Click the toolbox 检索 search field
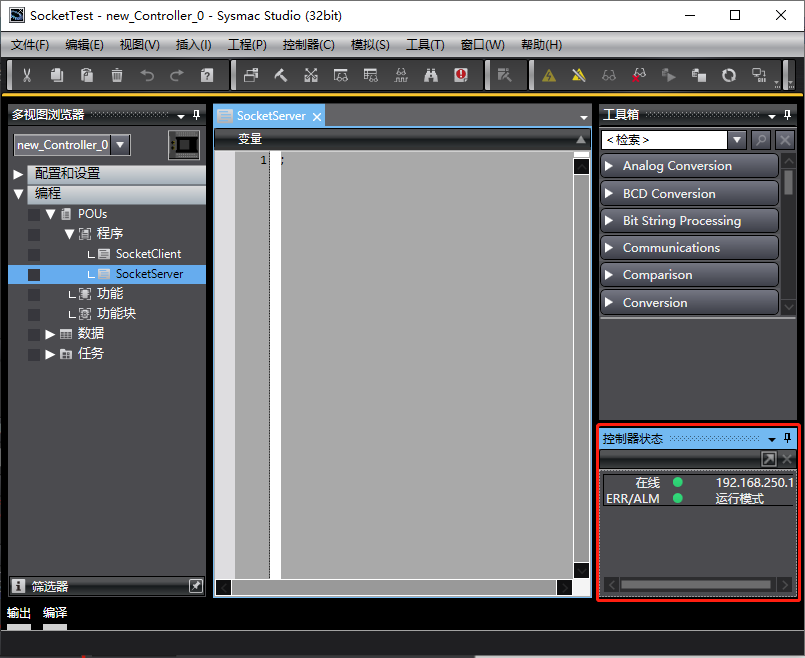The height and width of the screenshot is (658, 805). [664, 140]
